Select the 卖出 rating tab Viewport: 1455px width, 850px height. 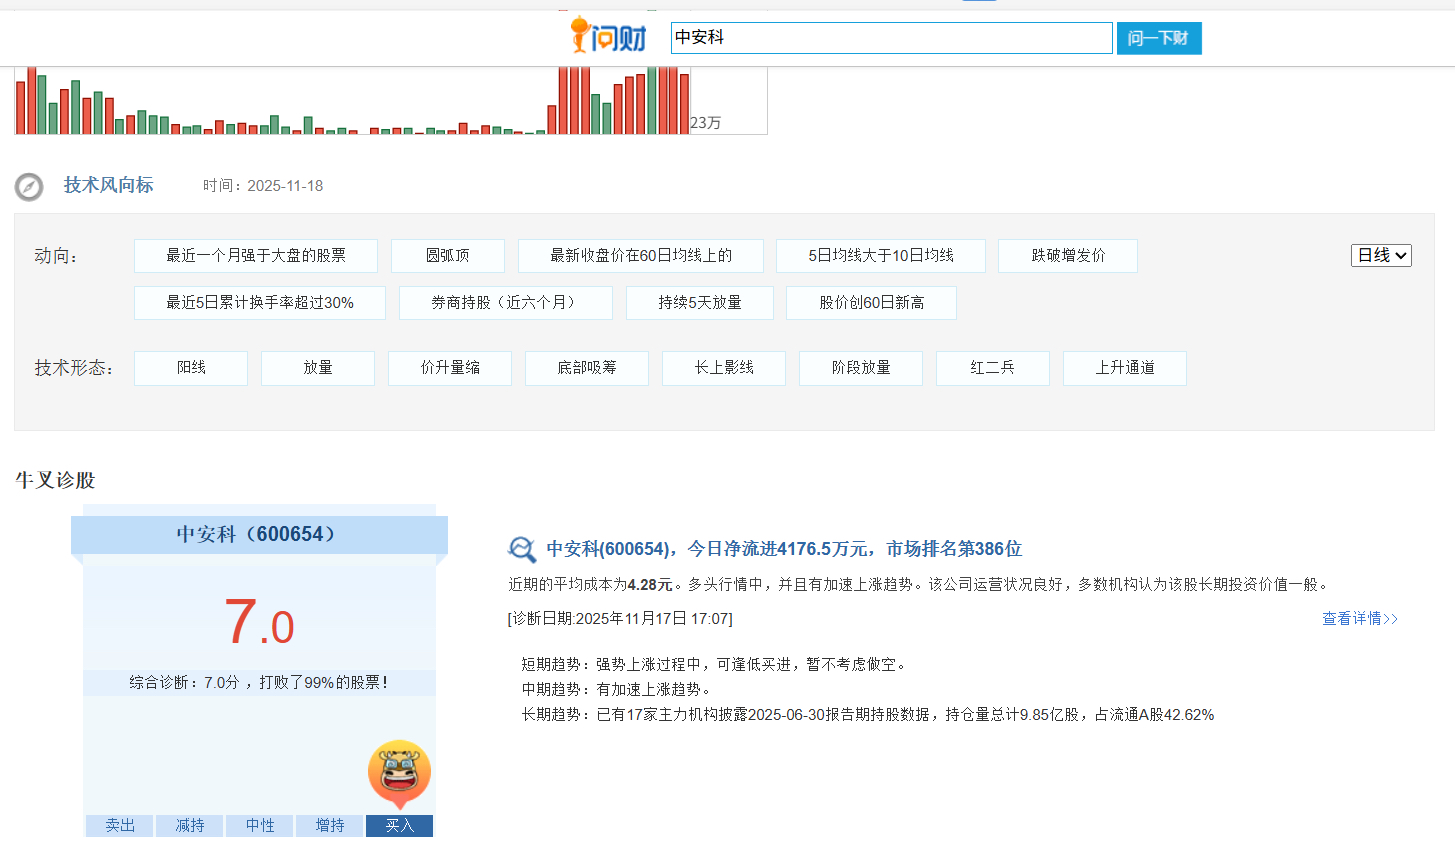(x=120, y=825)
